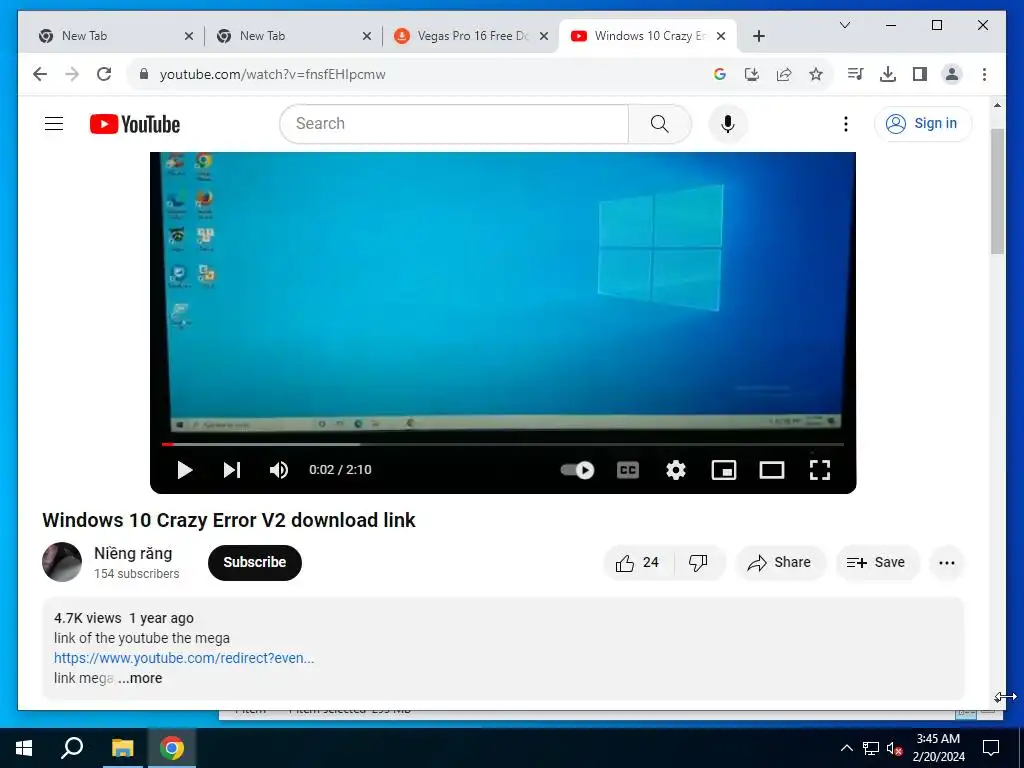1024x768 pixels.
Task: Click the address bar URL
Action: tap(272, 74)
